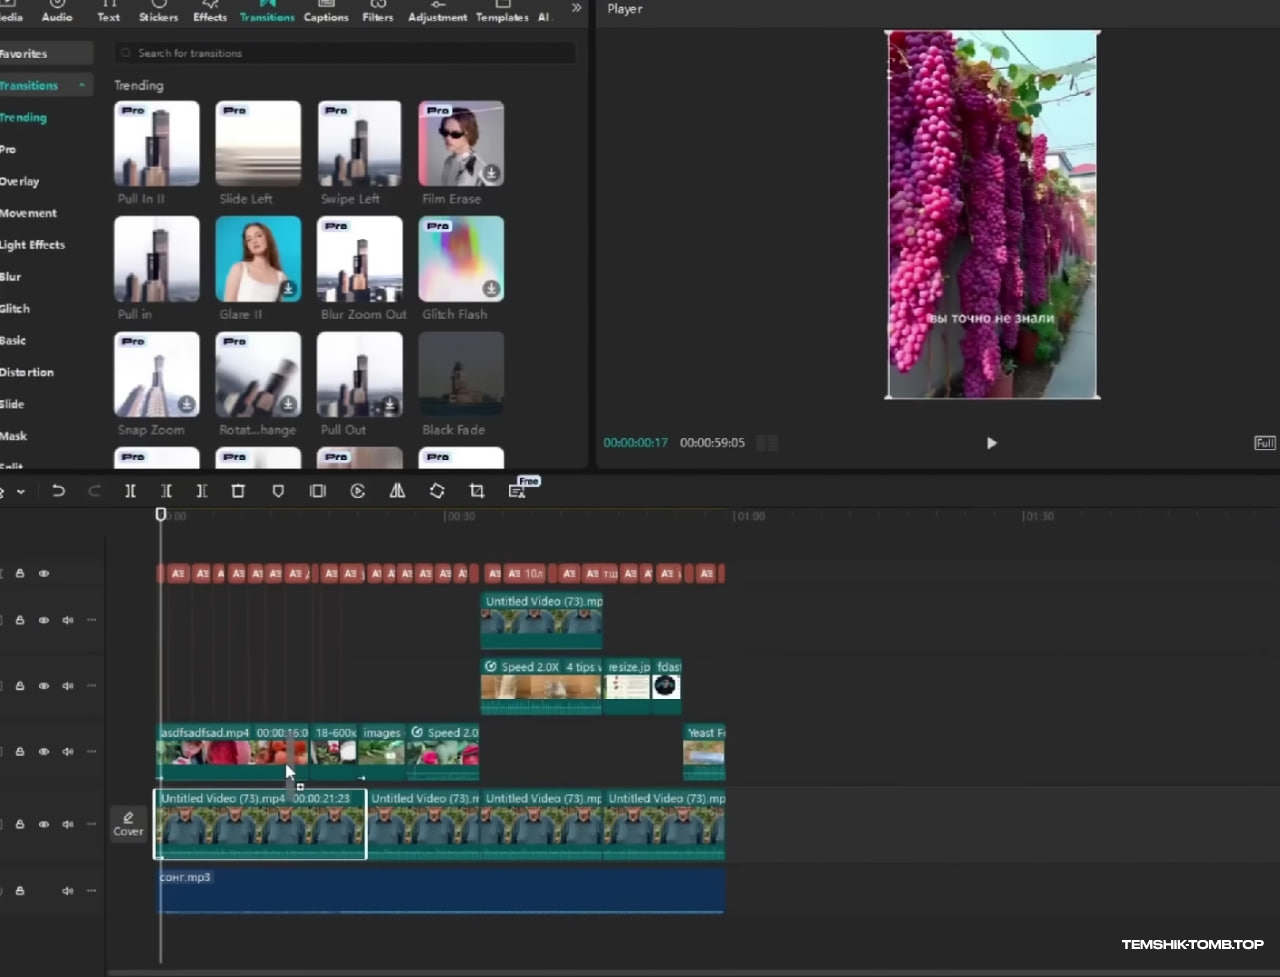
Task: Click the Undo arrow in timeline toolbar
Action: click(x=58, y=491)
